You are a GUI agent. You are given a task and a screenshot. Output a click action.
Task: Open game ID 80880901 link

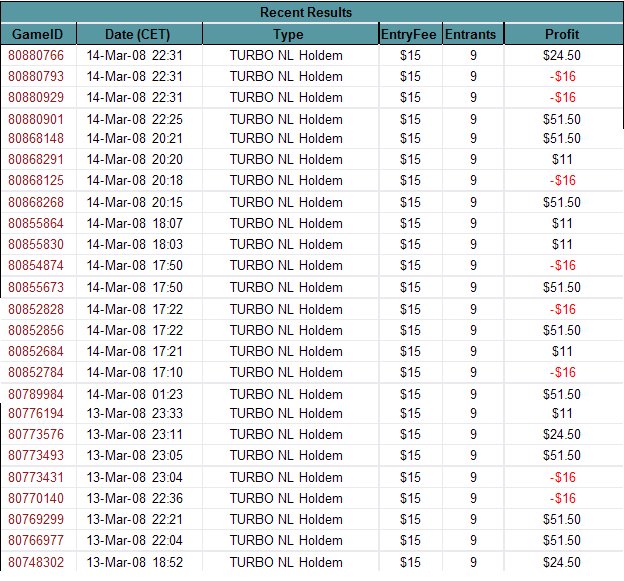(x=36, y=119)
